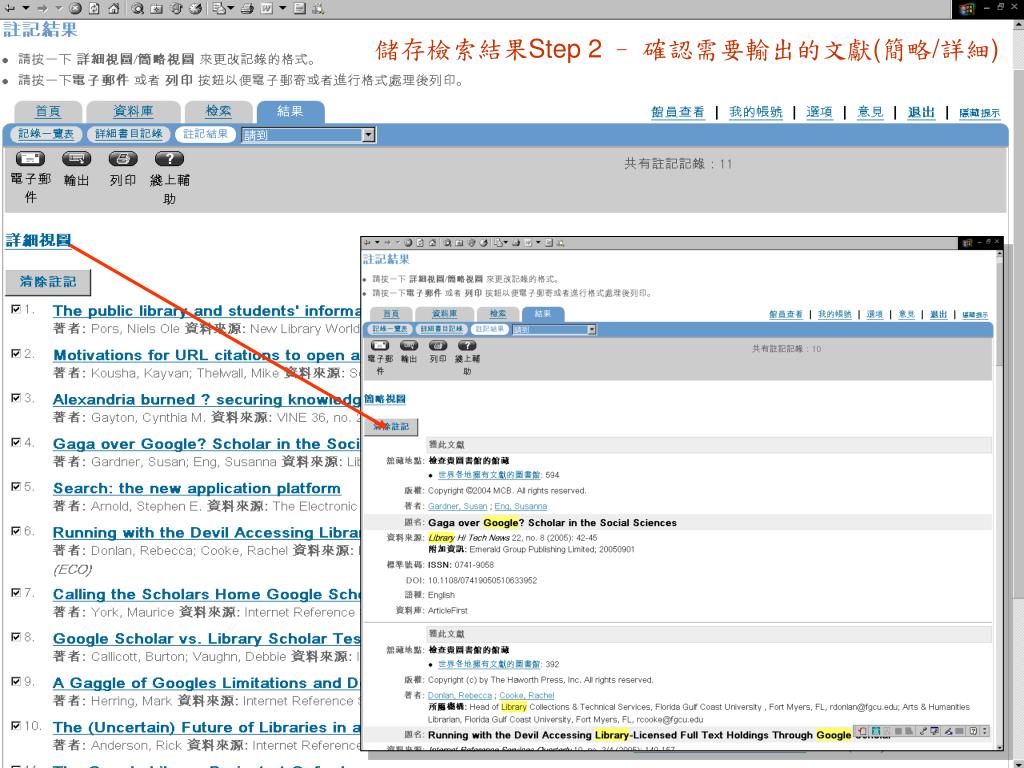
Task: Click the browser Back arrow in the main window toolbar
Action: [9, 8]
